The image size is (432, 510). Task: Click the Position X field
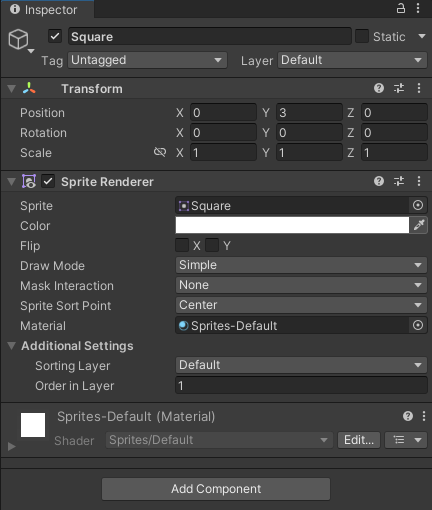223,113
